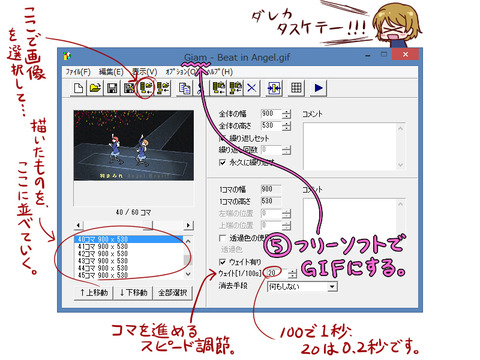Click the Cut scissors toolbar icon
The image size is (480, 360).
tap(200, 88)
